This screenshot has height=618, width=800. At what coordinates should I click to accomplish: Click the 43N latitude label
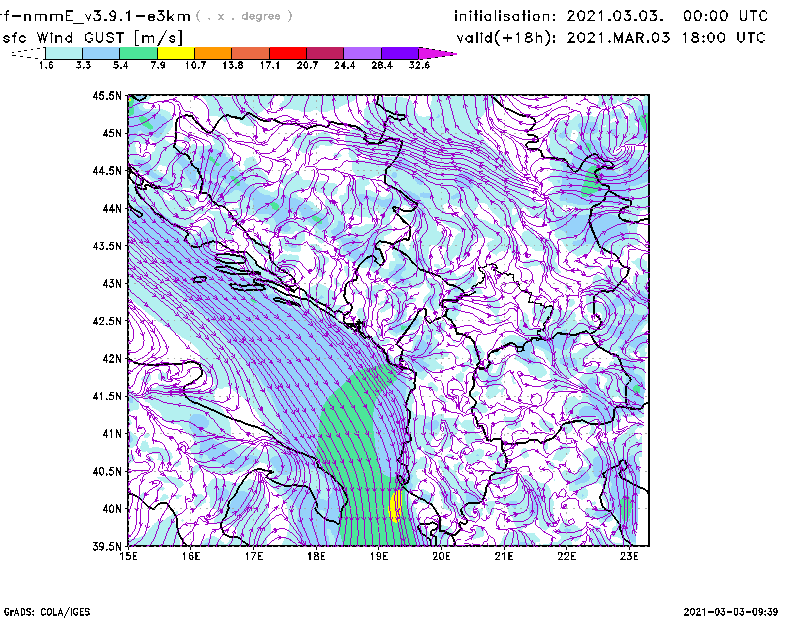coord(112,283)
